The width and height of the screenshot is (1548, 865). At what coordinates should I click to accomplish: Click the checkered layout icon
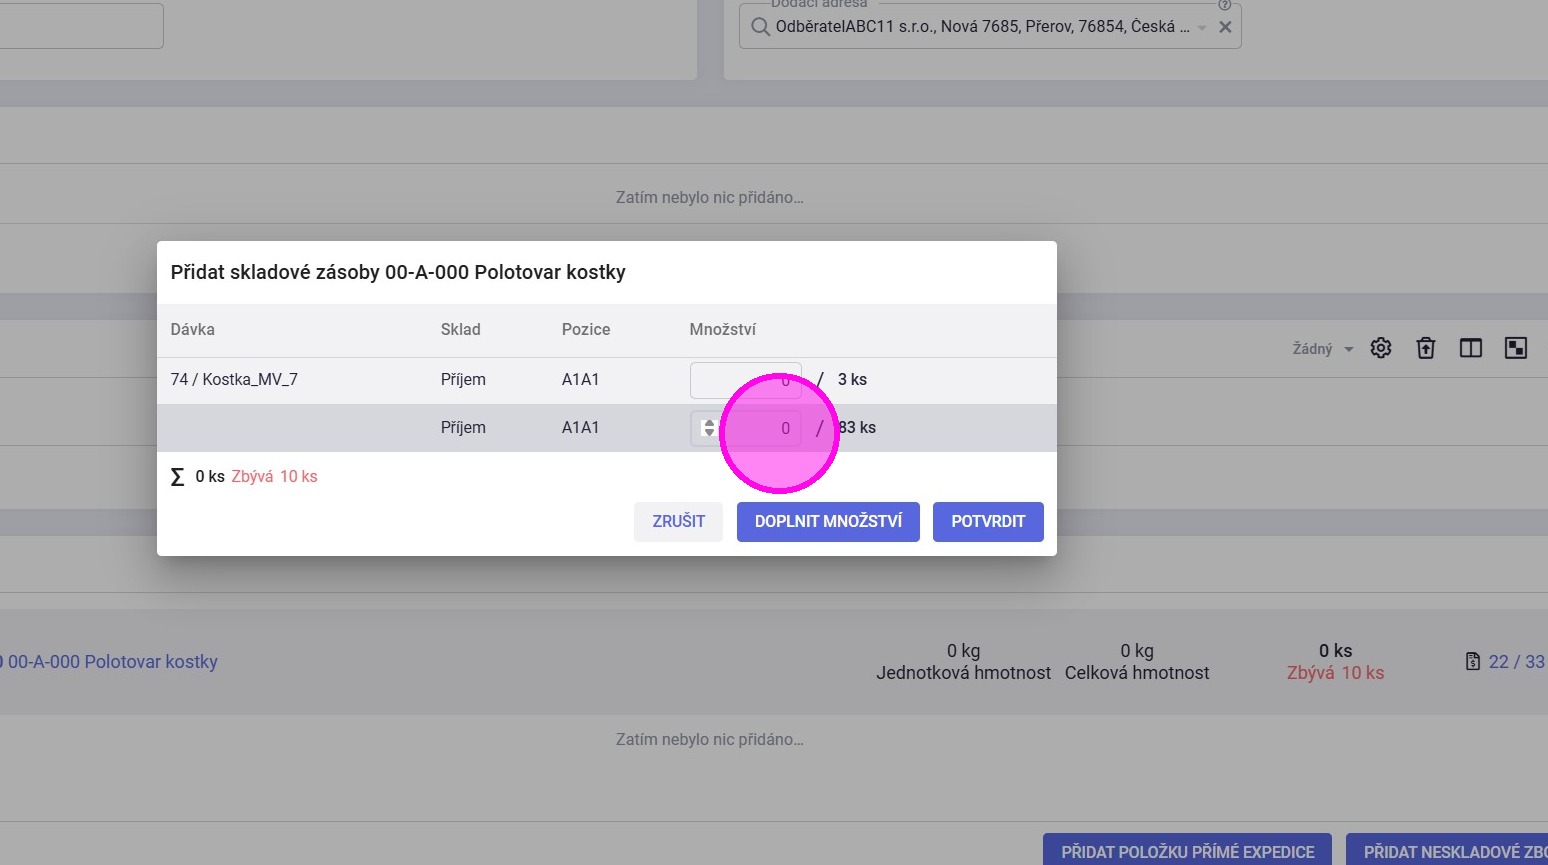[1516, 348]
